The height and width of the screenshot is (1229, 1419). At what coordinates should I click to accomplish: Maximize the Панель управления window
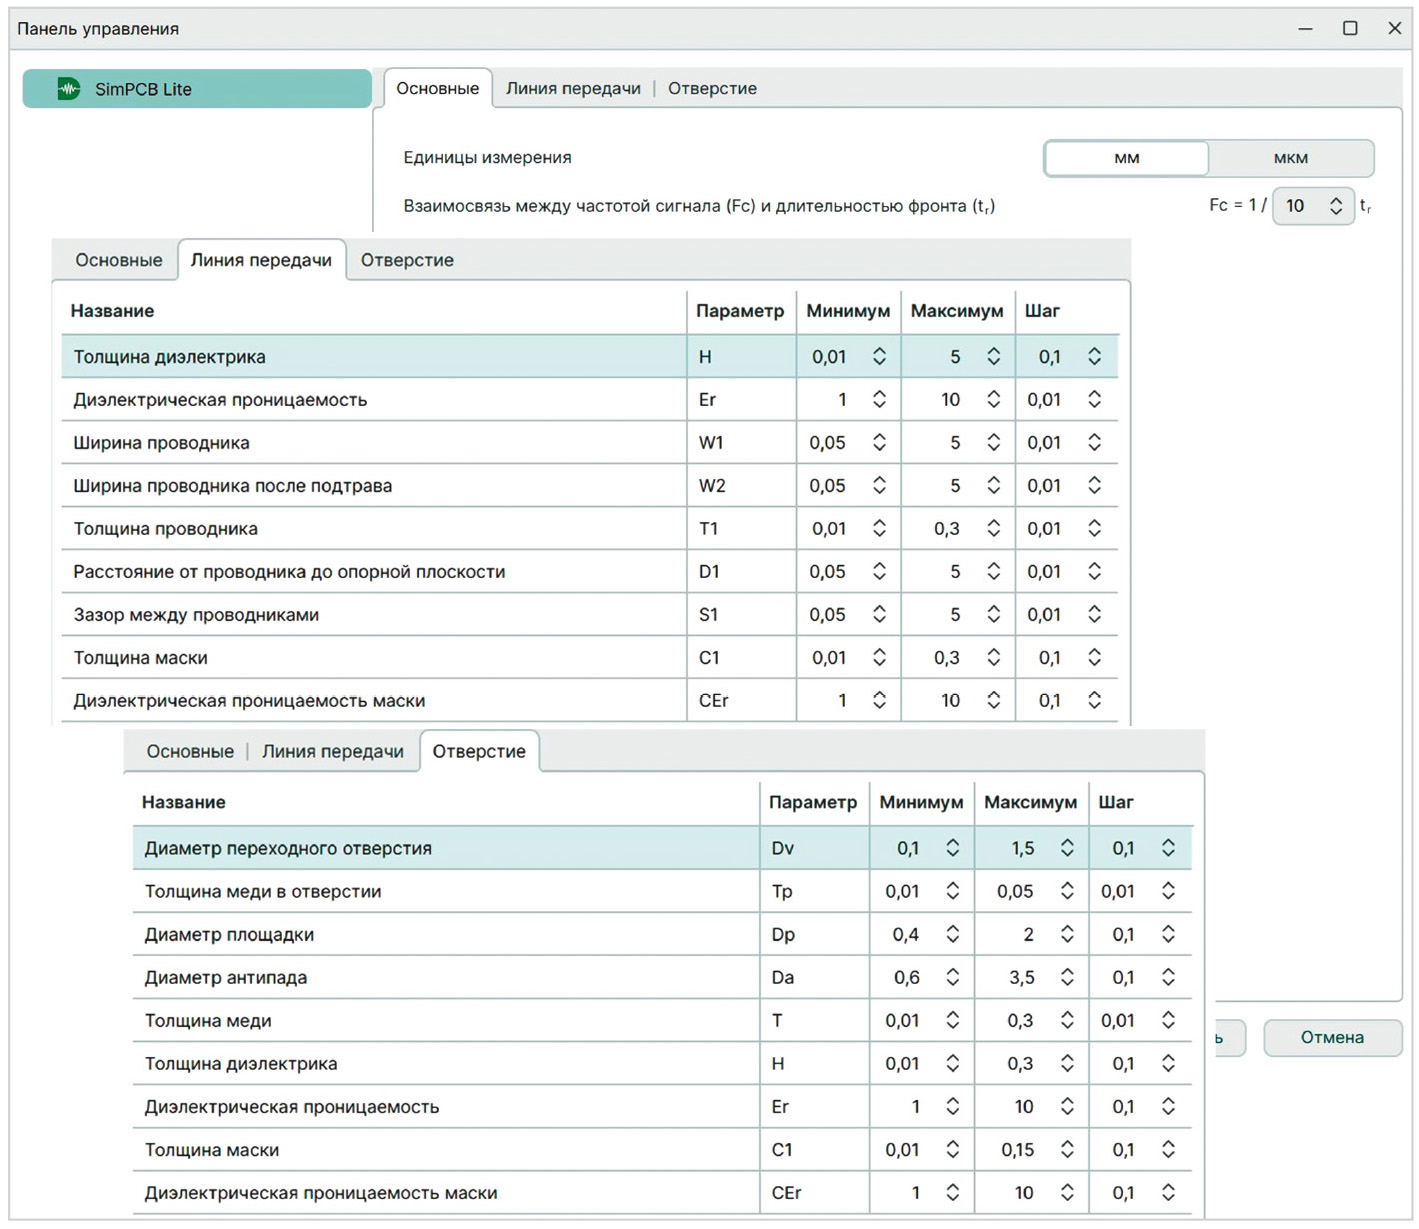click(x=1350, y=28)
